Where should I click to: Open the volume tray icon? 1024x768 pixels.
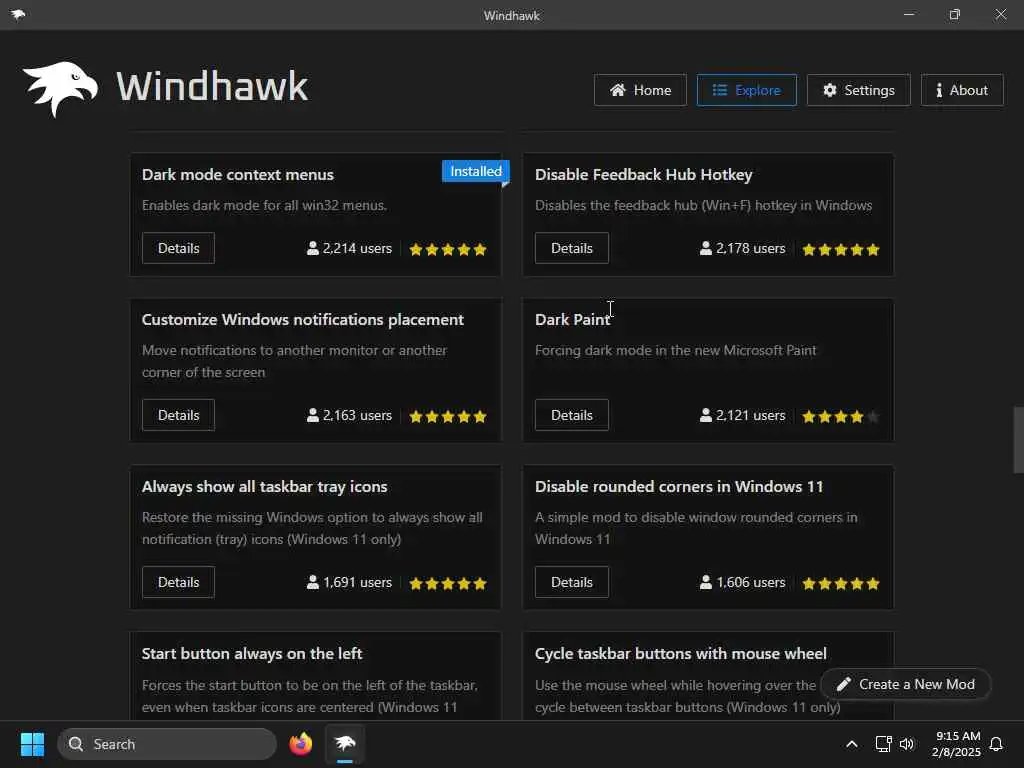[x=907, y=744]
